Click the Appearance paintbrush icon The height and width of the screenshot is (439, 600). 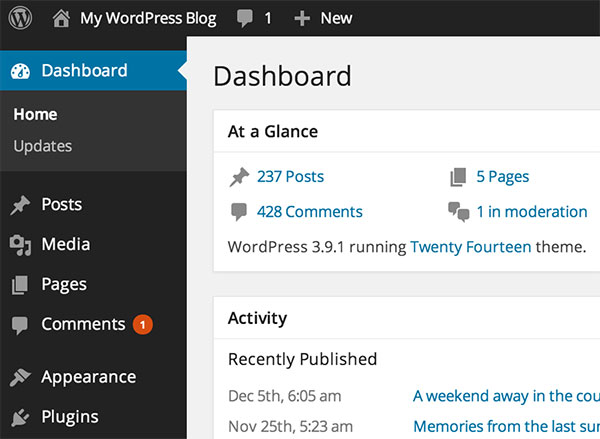tap(20, 377)
